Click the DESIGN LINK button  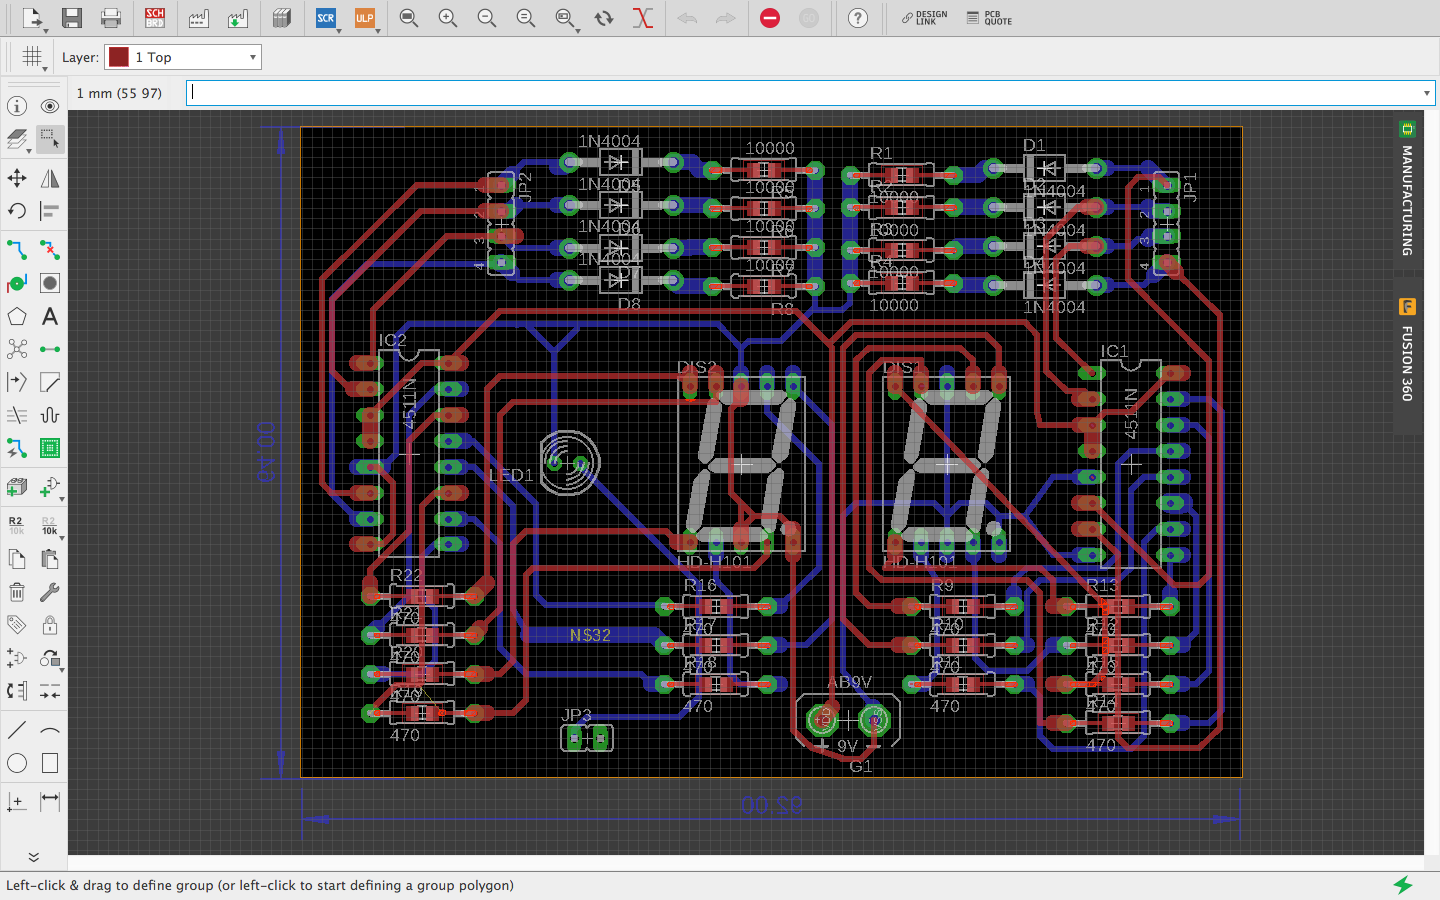(x=922, y=17)
